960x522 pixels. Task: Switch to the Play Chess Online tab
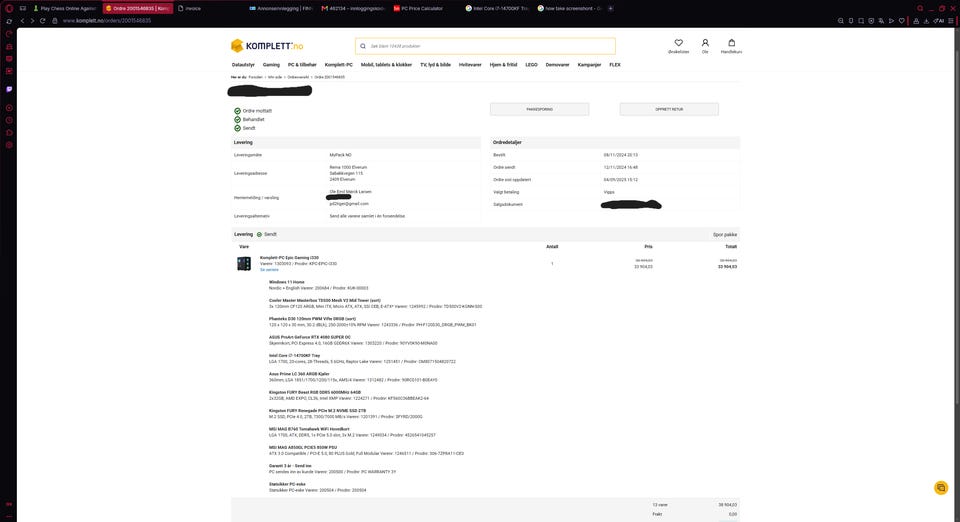(65, 9)
